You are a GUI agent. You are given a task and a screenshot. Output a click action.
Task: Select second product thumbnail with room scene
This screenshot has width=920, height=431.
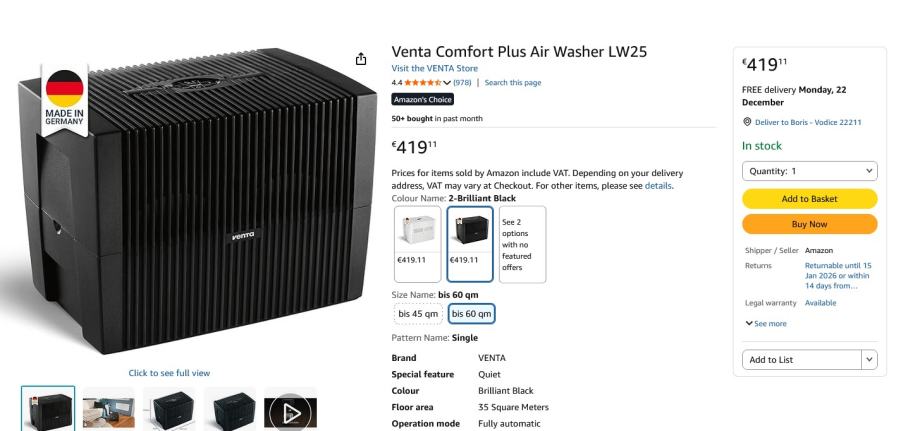[x=109, y=410]
